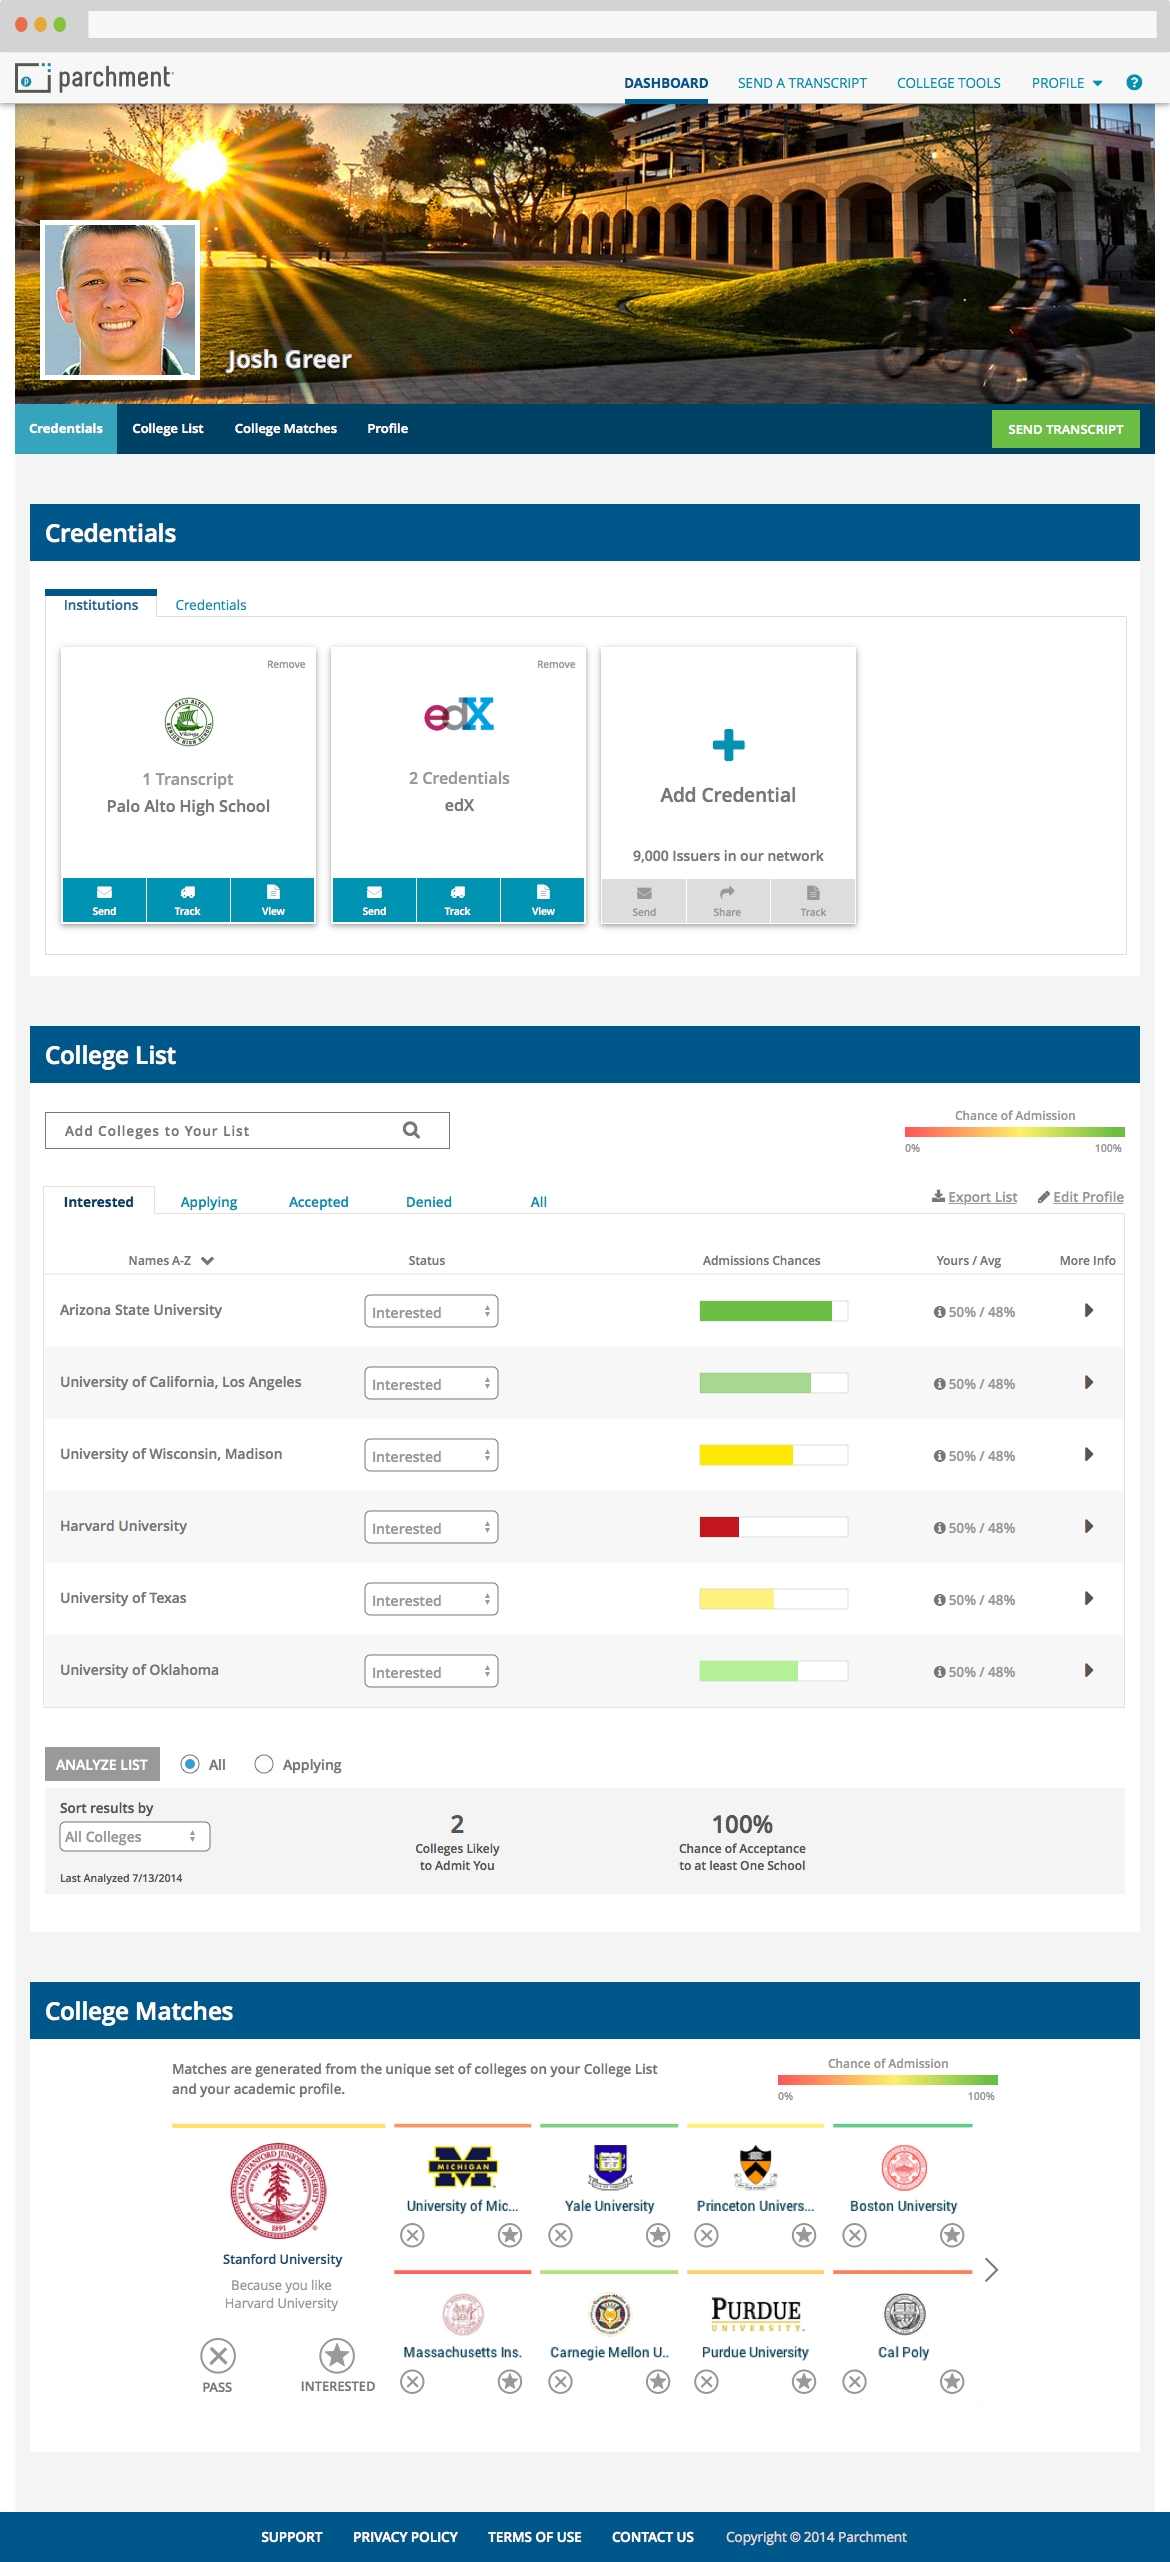Screen dimensions: 1170x2562
Task: Pass on Stanford University match
Action: tap(218, 2356)
